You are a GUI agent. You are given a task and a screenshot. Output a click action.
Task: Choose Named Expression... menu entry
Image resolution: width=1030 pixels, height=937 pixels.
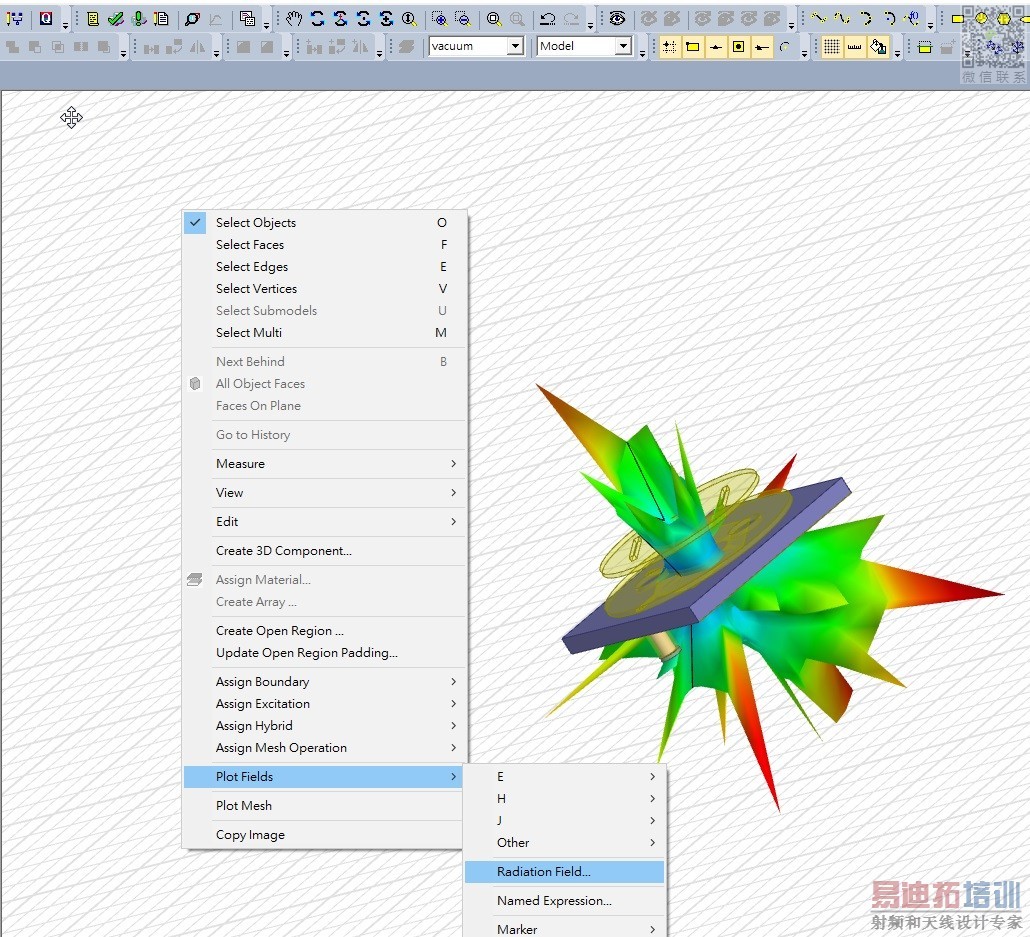point(564,901)
